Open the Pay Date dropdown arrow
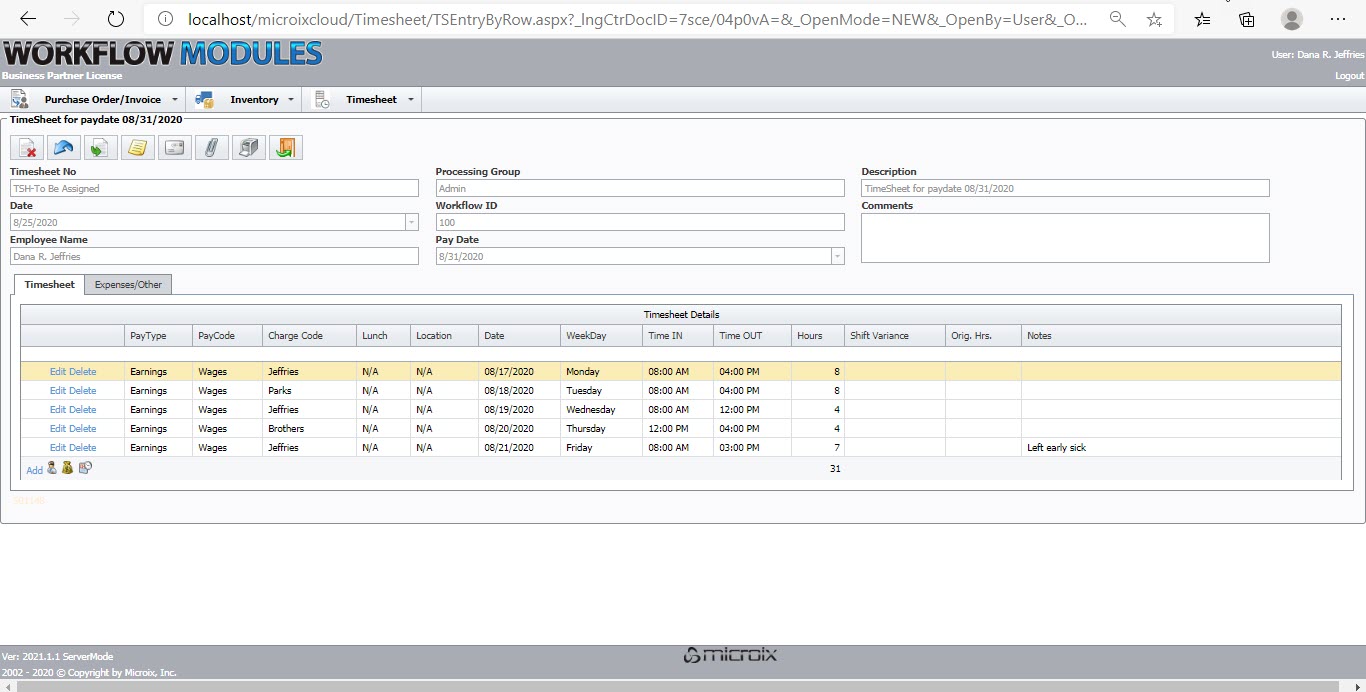1366x692 pixels. [837, 256]
